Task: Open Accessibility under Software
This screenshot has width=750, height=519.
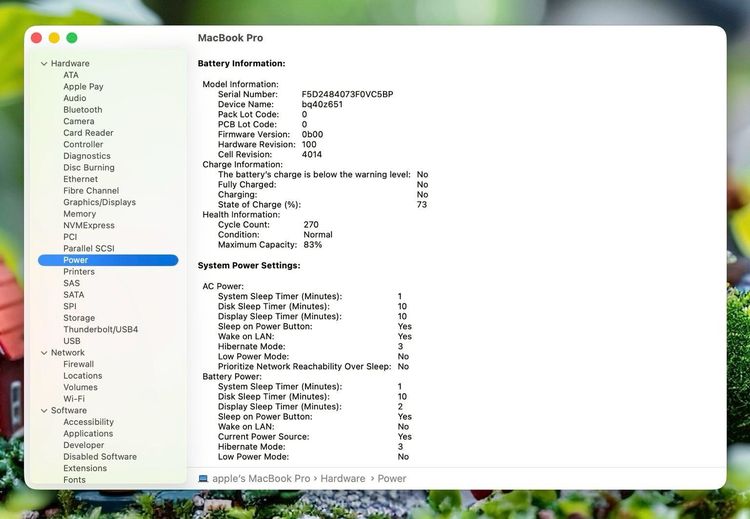Action: tap(88, 422)
